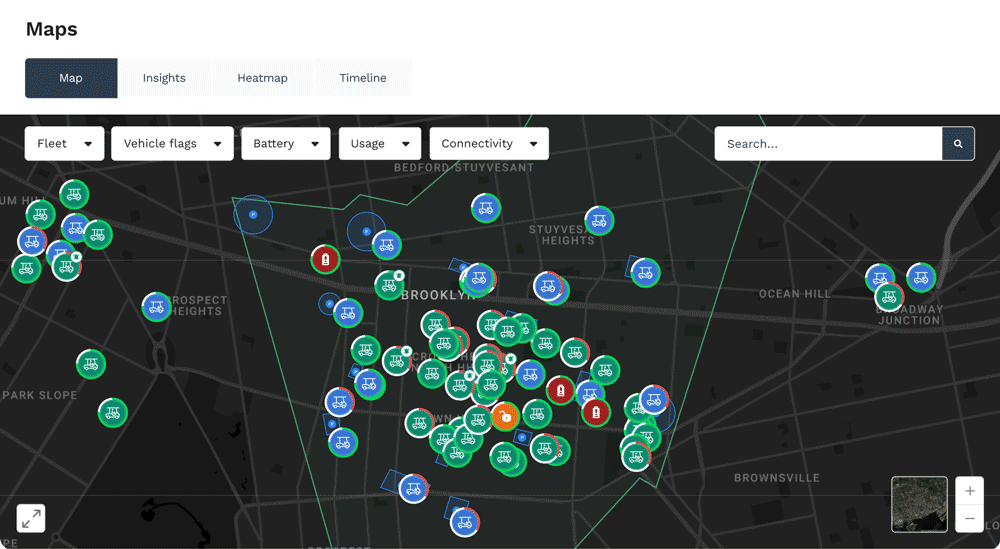Select green cart marker southeast of PARK SLOPE label
This screenshot has width=1000, height=549.
tap(113, 413)
